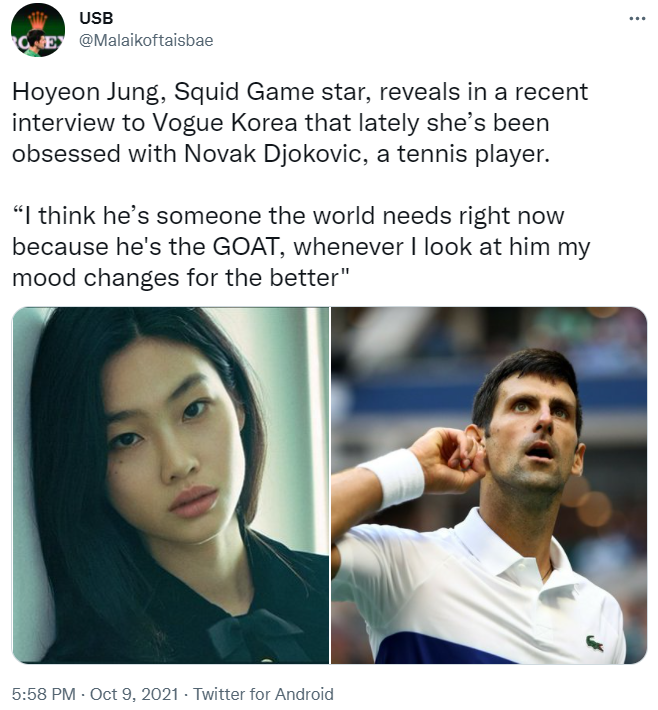
Task: Click the Oct 9, 2021 date
Action: (x=134, y=694)
